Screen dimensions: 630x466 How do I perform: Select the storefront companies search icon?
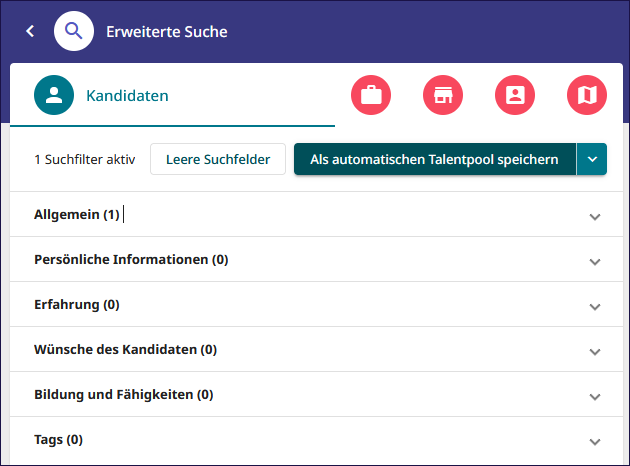[x=443, y=95]
